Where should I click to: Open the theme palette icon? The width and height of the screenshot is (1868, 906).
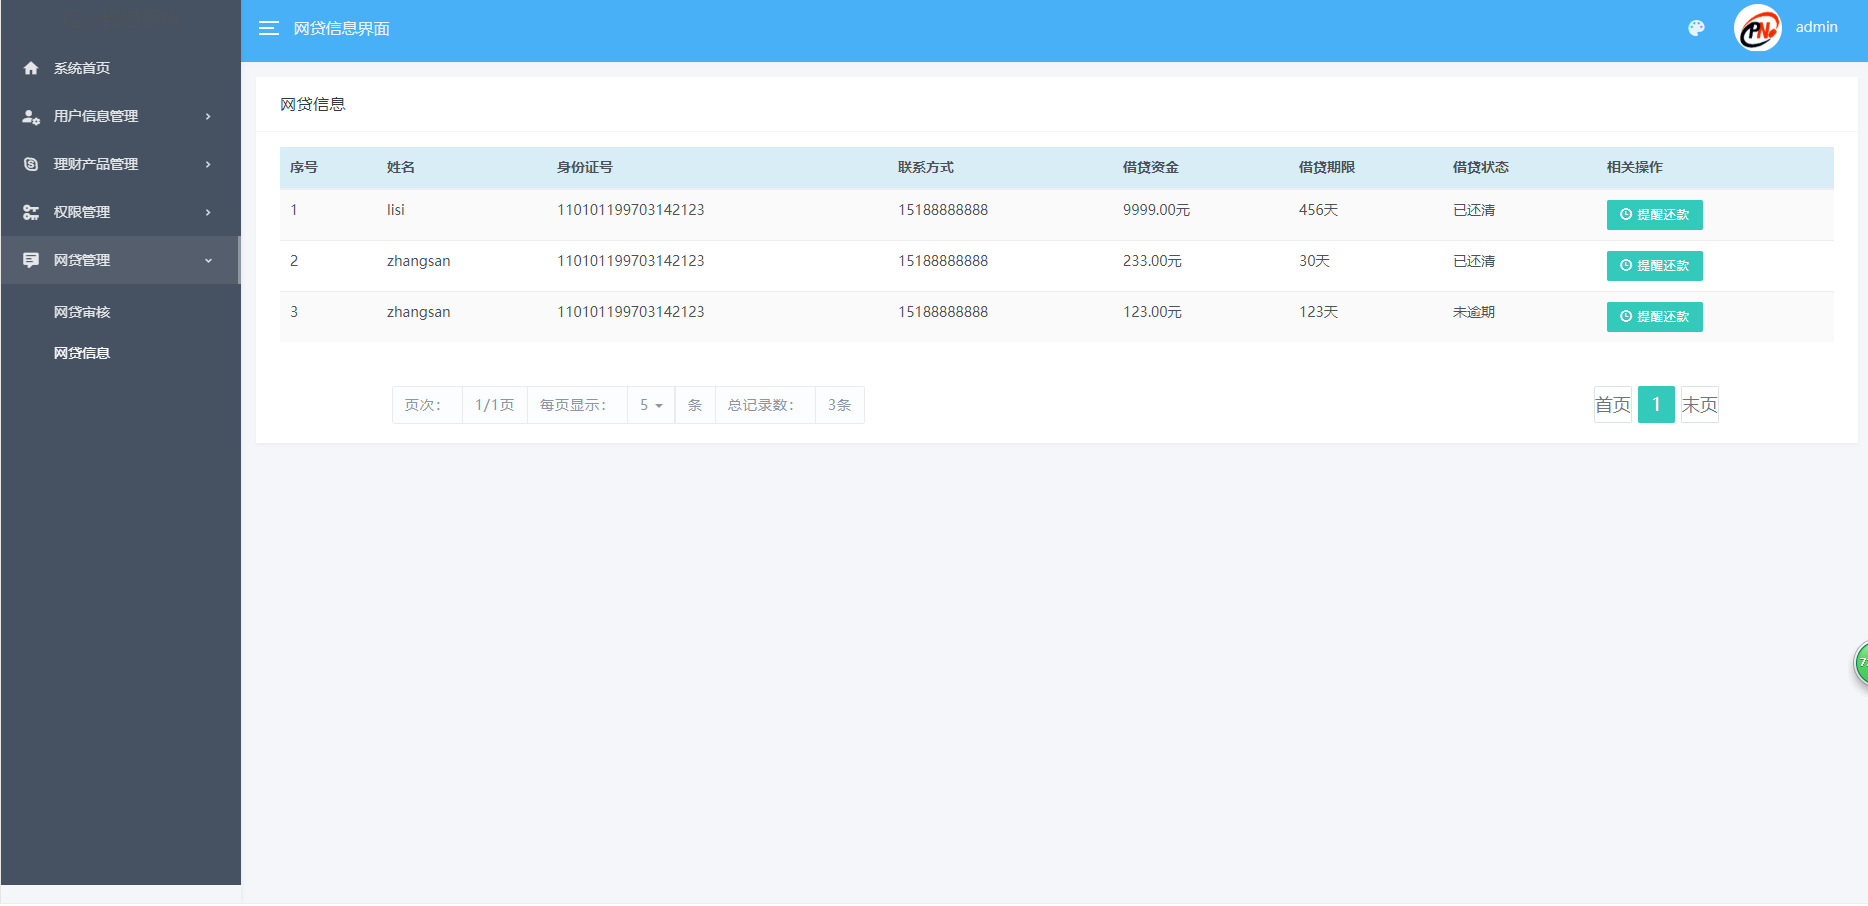point(1696,28)
